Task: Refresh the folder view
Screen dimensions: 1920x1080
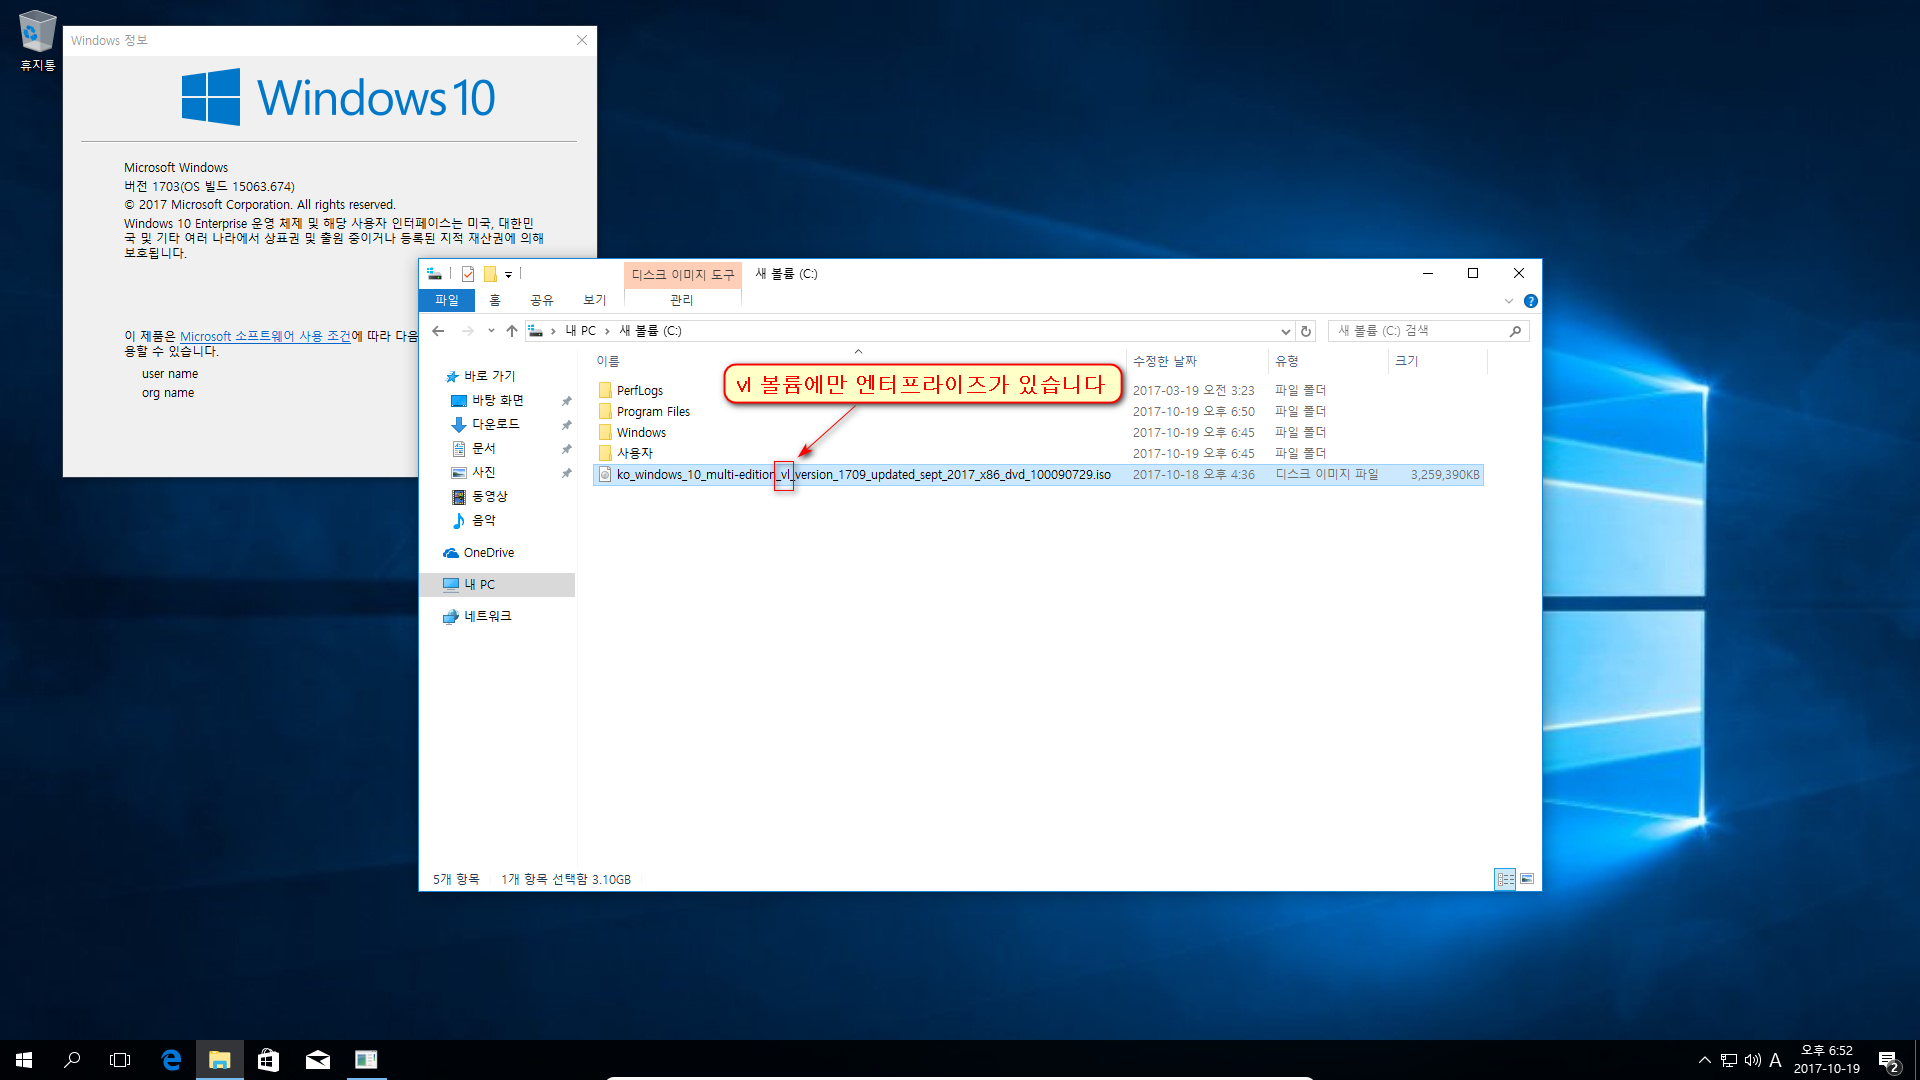Action: (x=1305, y=331)
